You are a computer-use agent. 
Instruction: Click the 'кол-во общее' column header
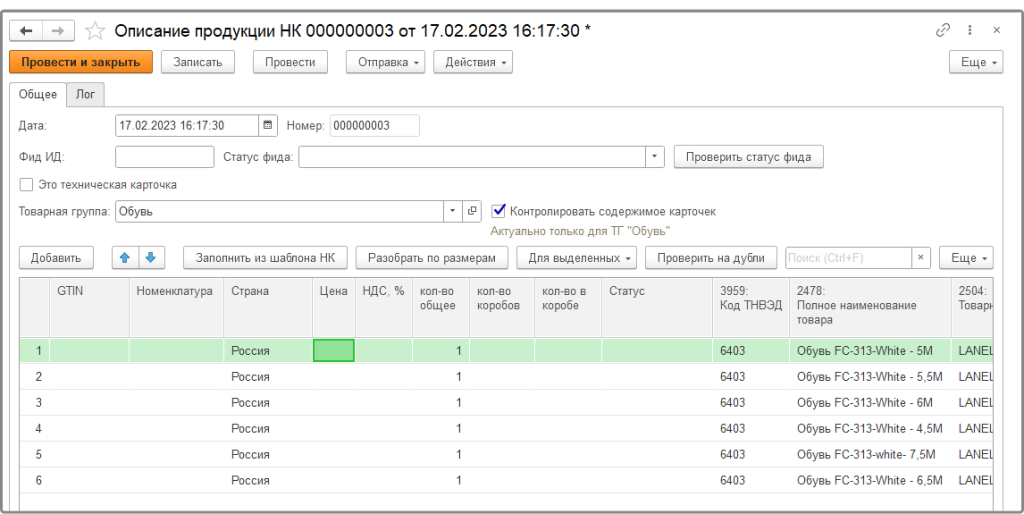point(441,307)
